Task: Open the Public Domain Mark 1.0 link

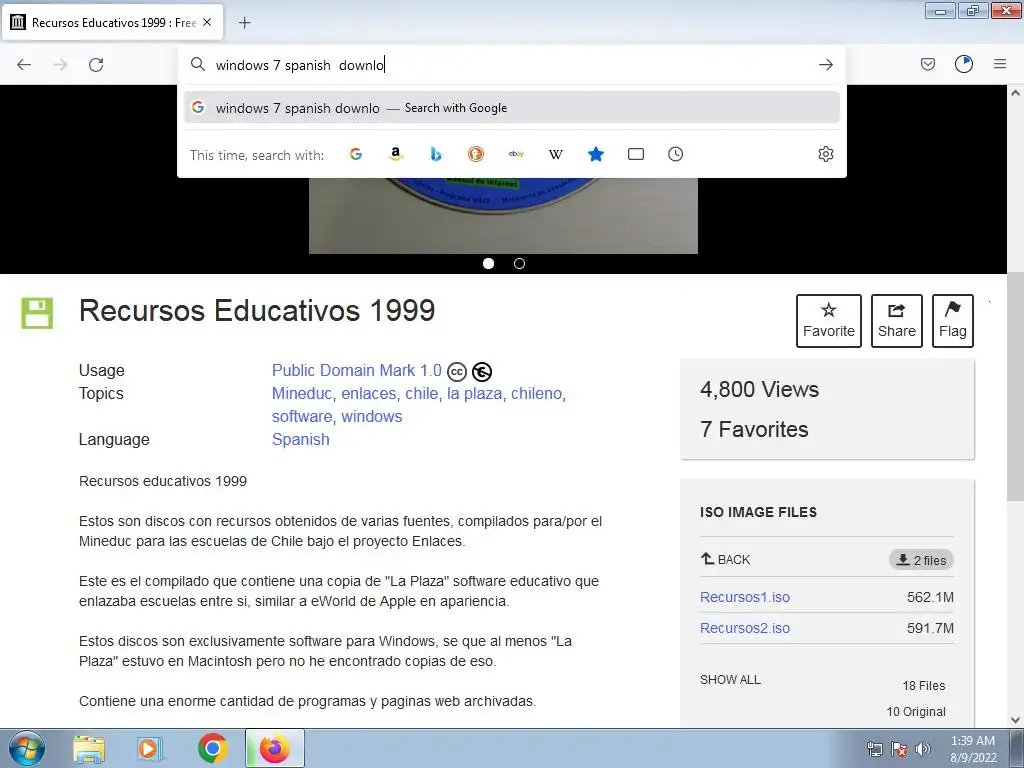Action: [x=357, y=370]
